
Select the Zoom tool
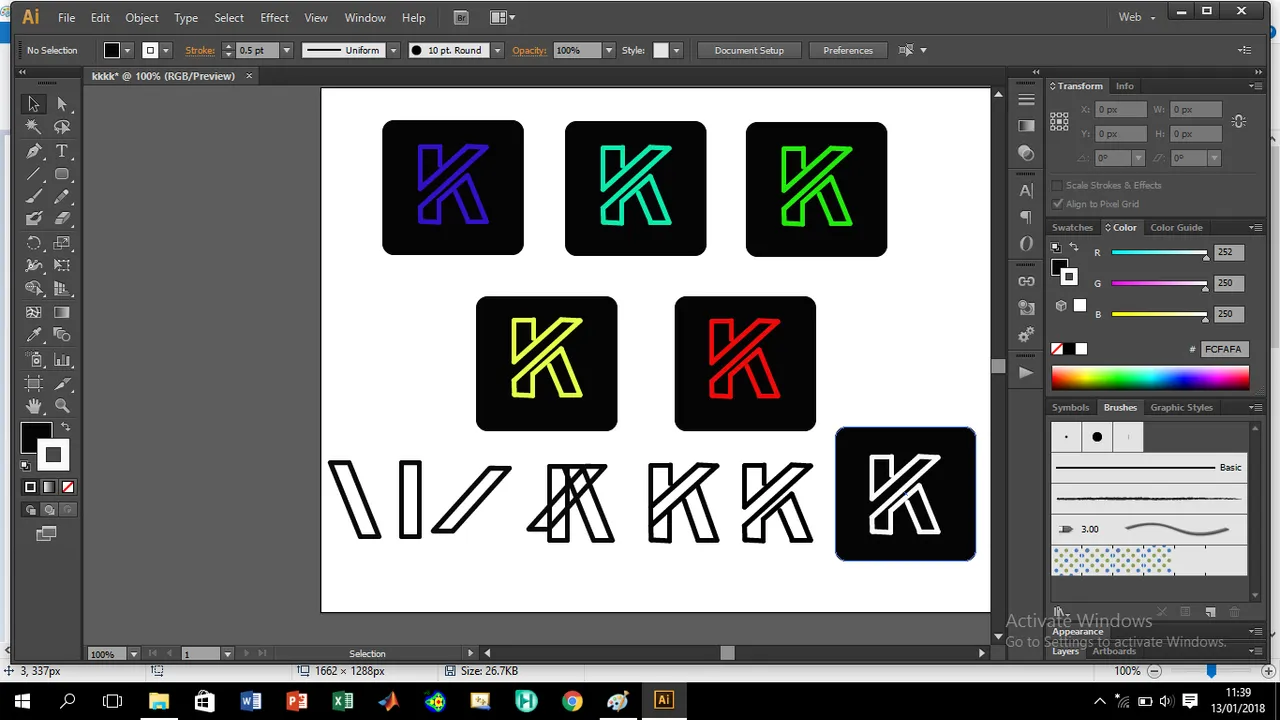tap(62, 406)
